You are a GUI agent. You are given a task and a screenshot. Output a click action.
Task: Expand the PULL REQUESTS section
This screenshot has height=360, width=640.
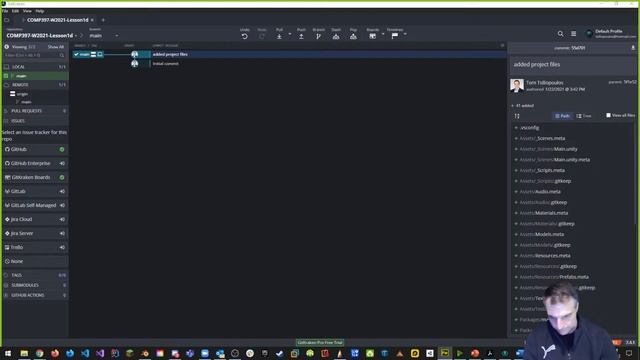[34, 111]
